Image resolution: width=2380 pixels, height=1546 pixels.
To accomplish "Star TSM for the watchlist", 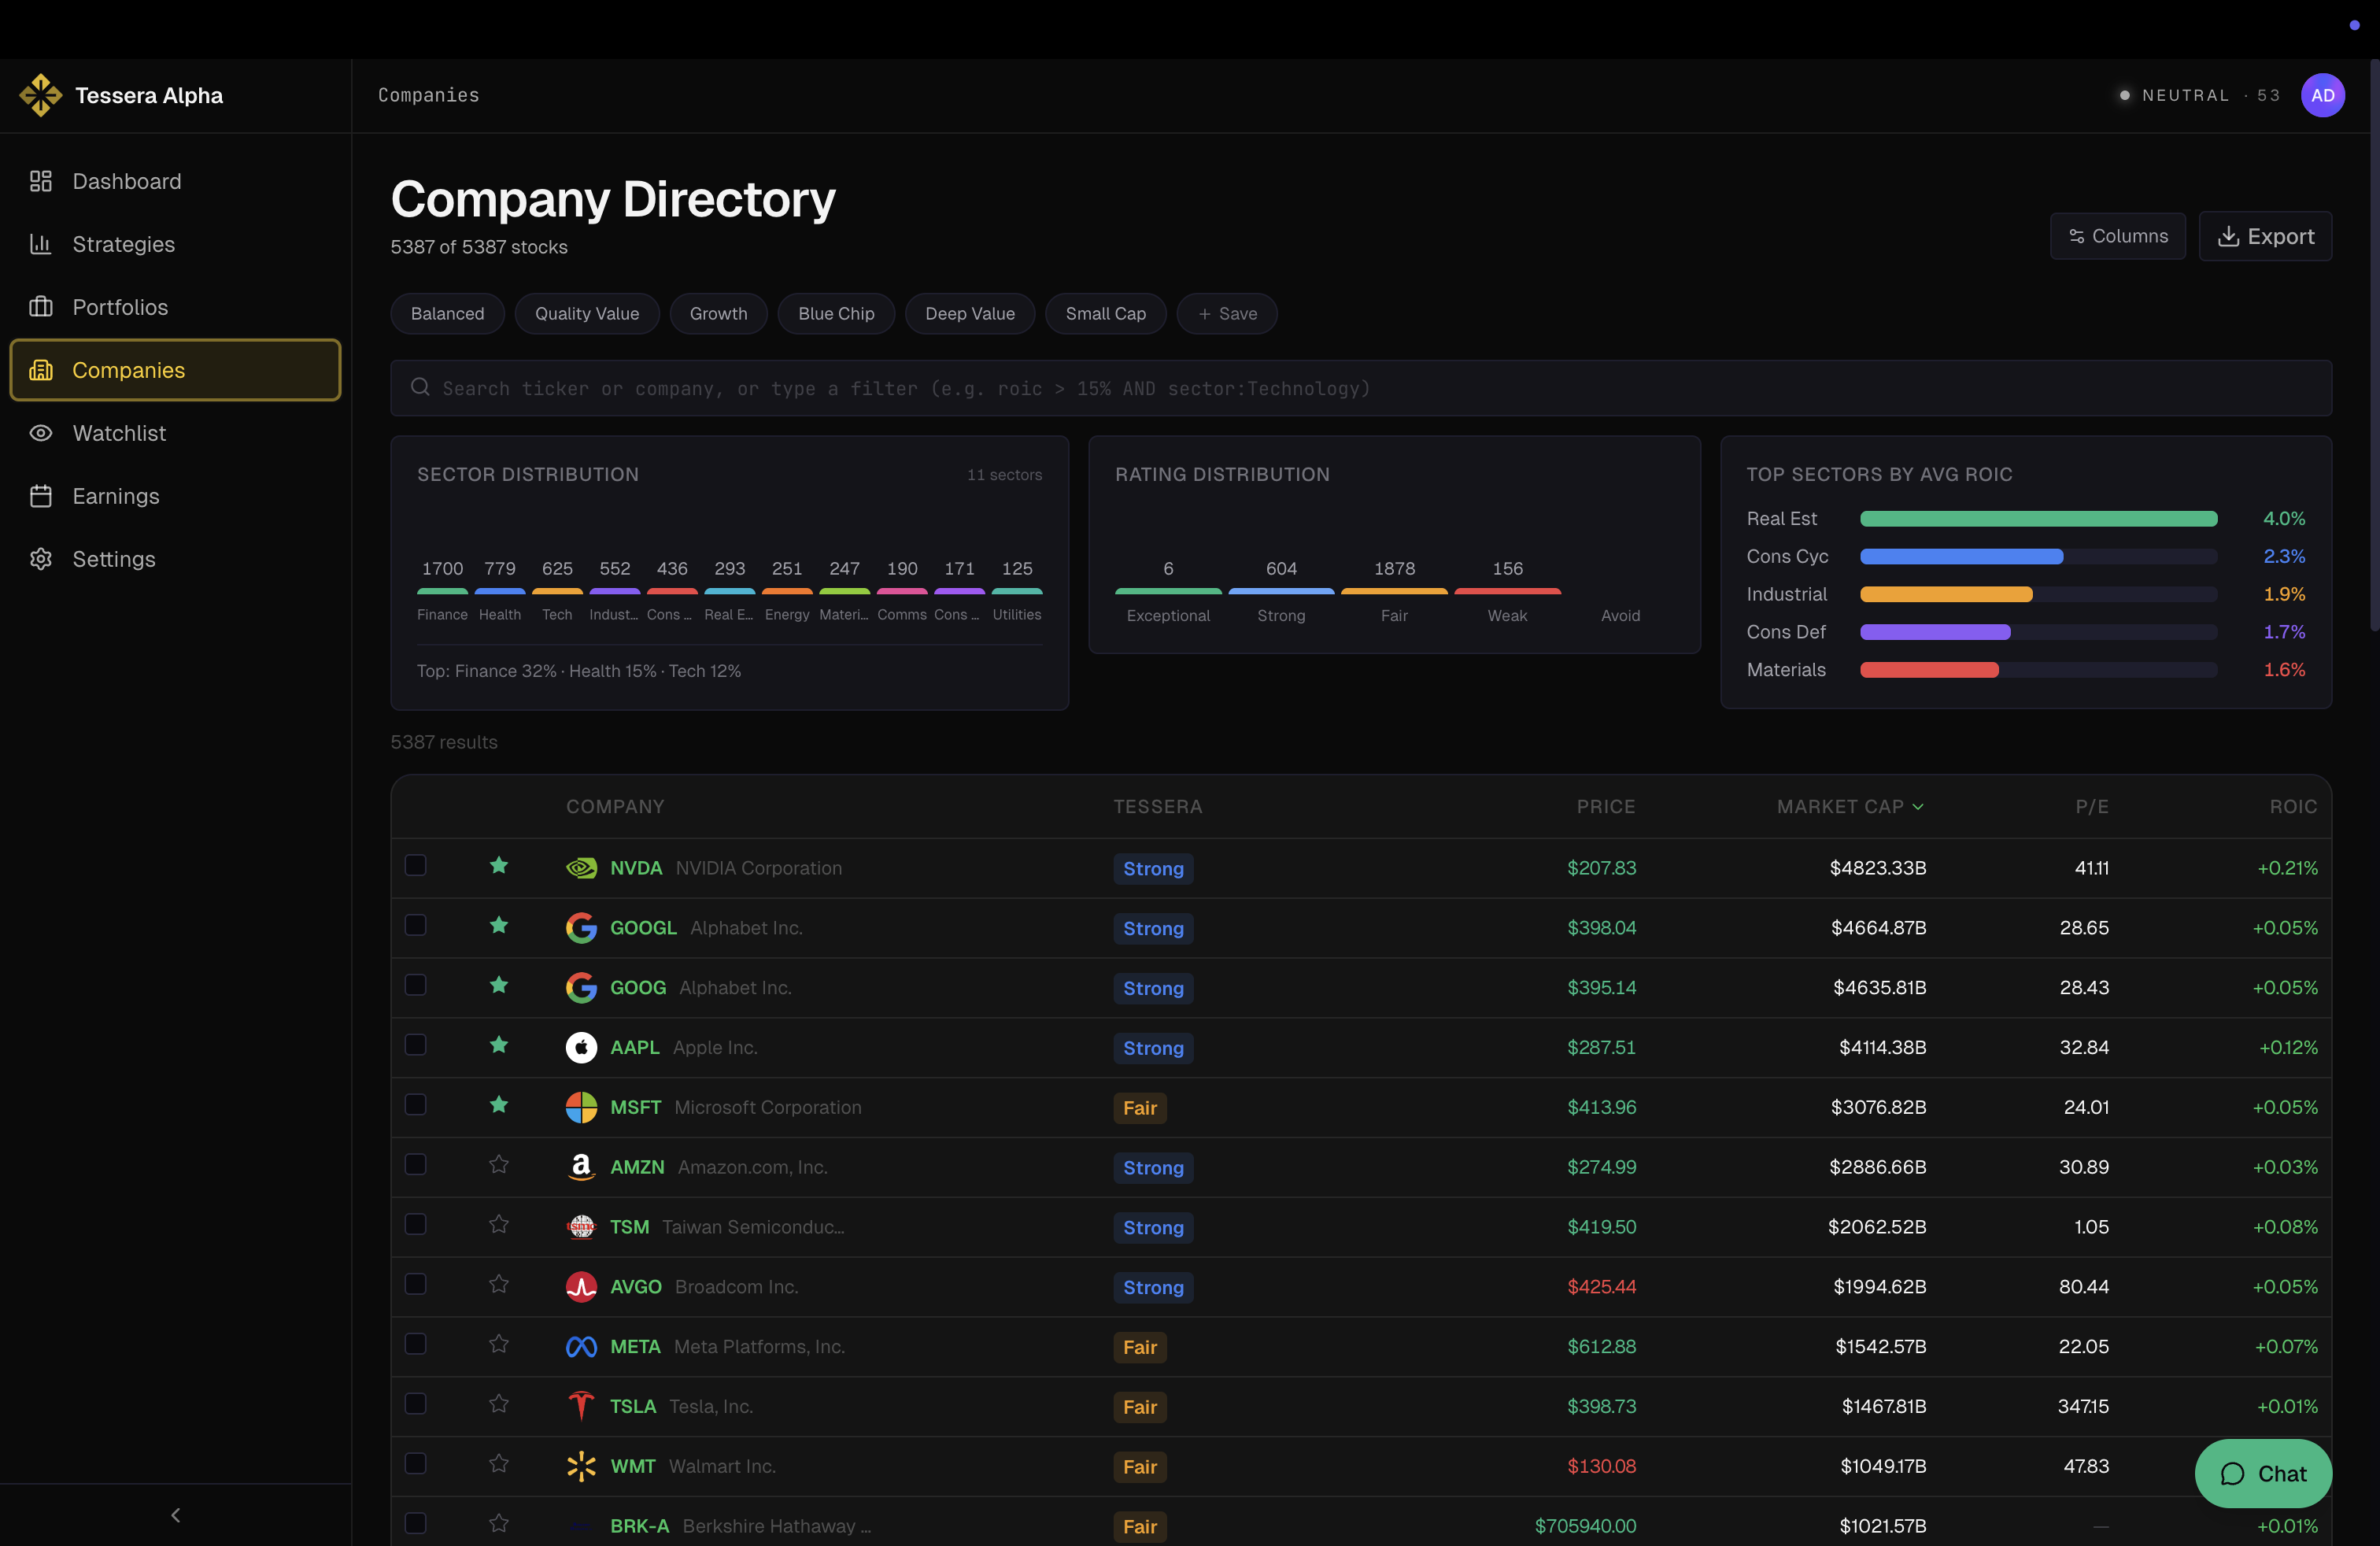I will point(499,1225).
